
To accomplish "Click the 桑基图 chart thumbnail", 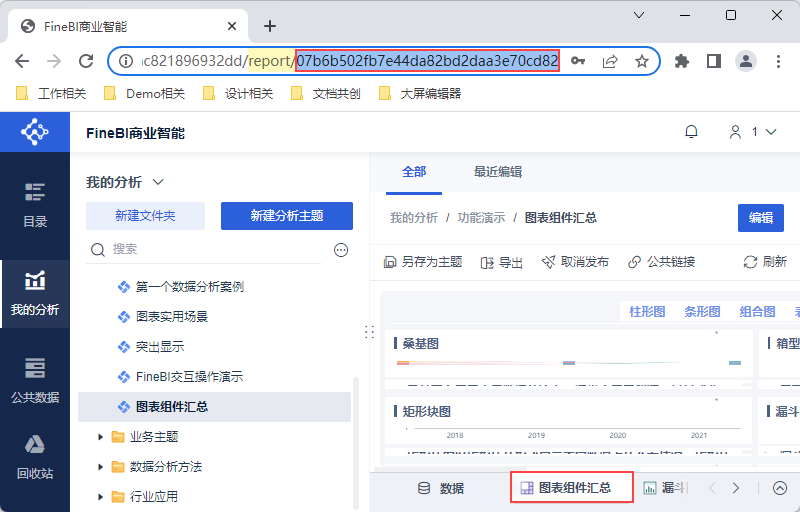I will point(568,353).
